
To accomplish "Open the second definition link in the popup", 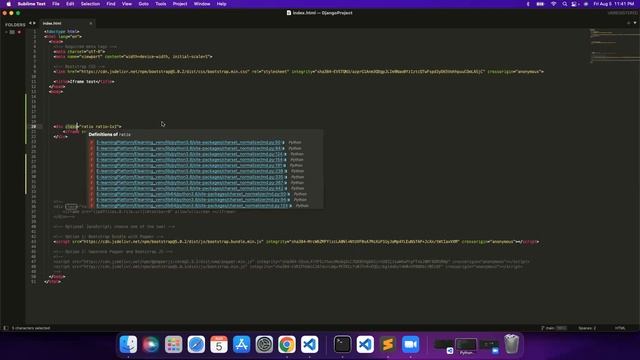I will coord(189,148).
